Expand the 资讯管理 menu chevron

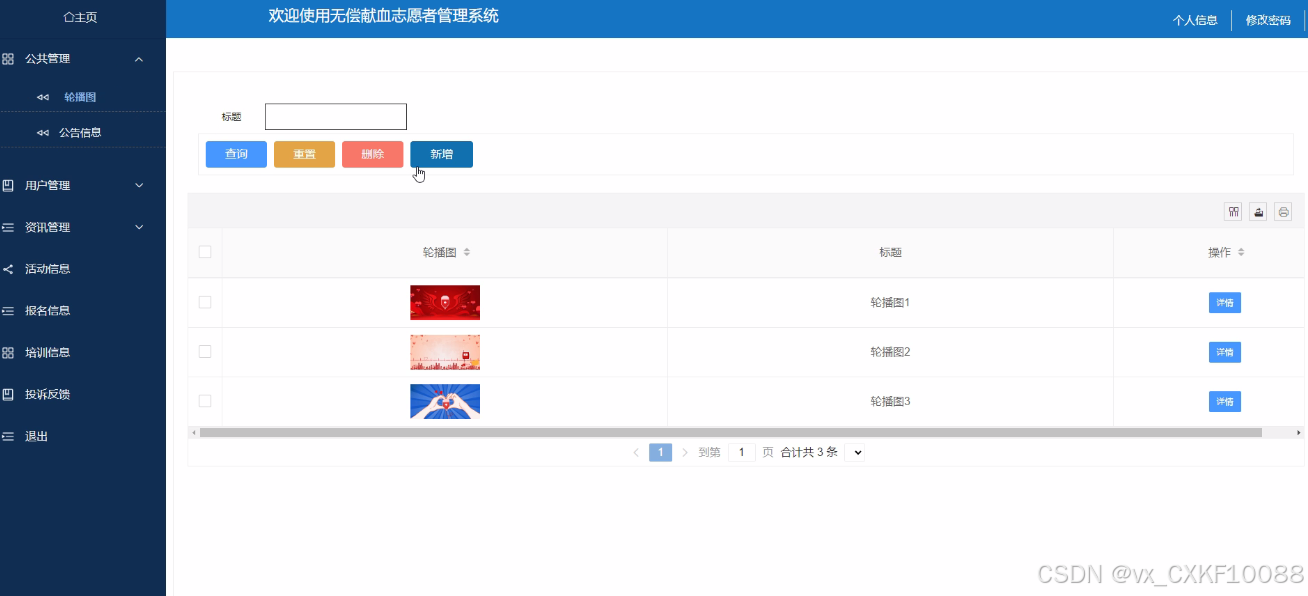pyautogui.click(x=139, y=227)
